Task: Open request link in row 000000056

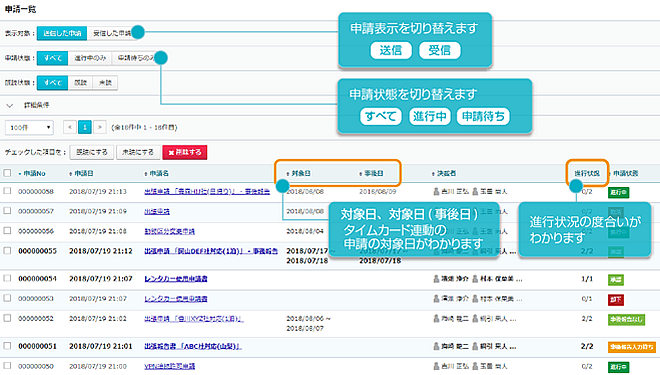Action: [x=170, y=231]
